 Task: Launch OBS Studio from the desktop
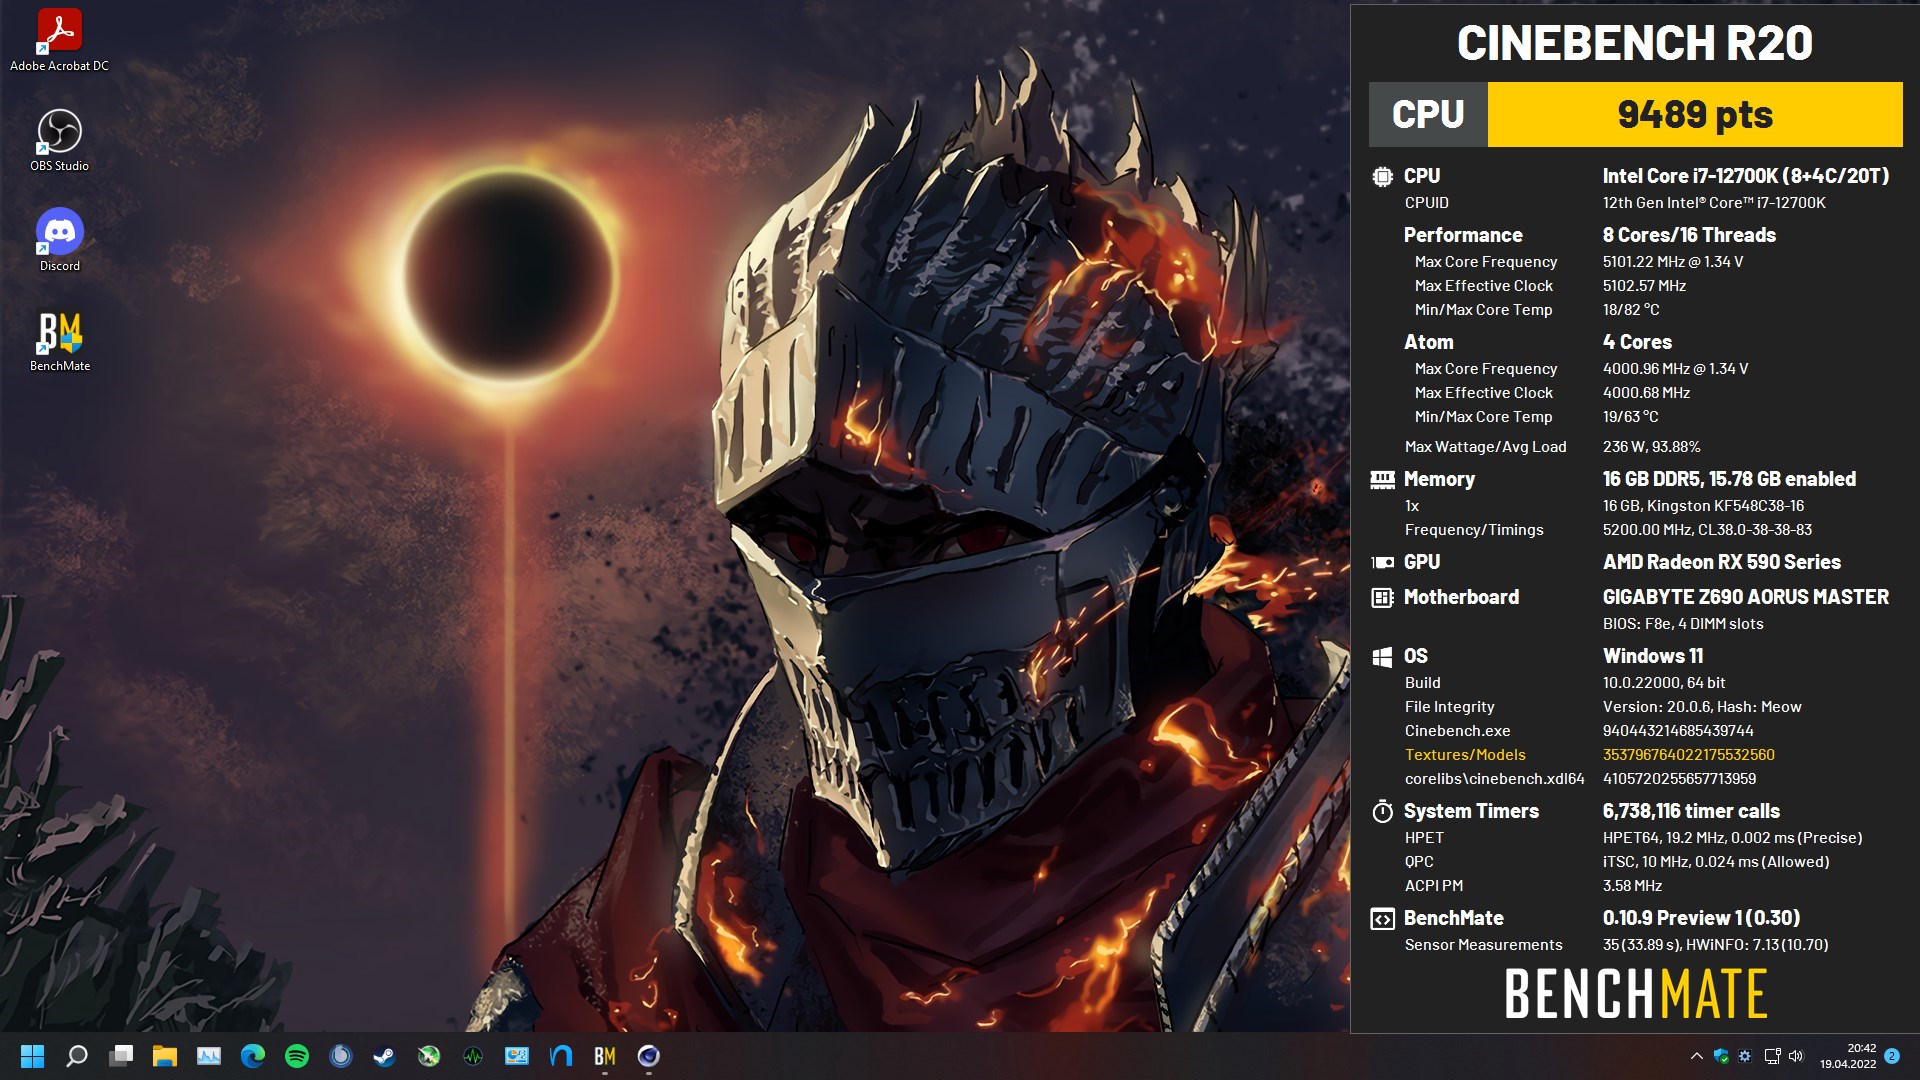pyautogui.click(x=59, y=141)
